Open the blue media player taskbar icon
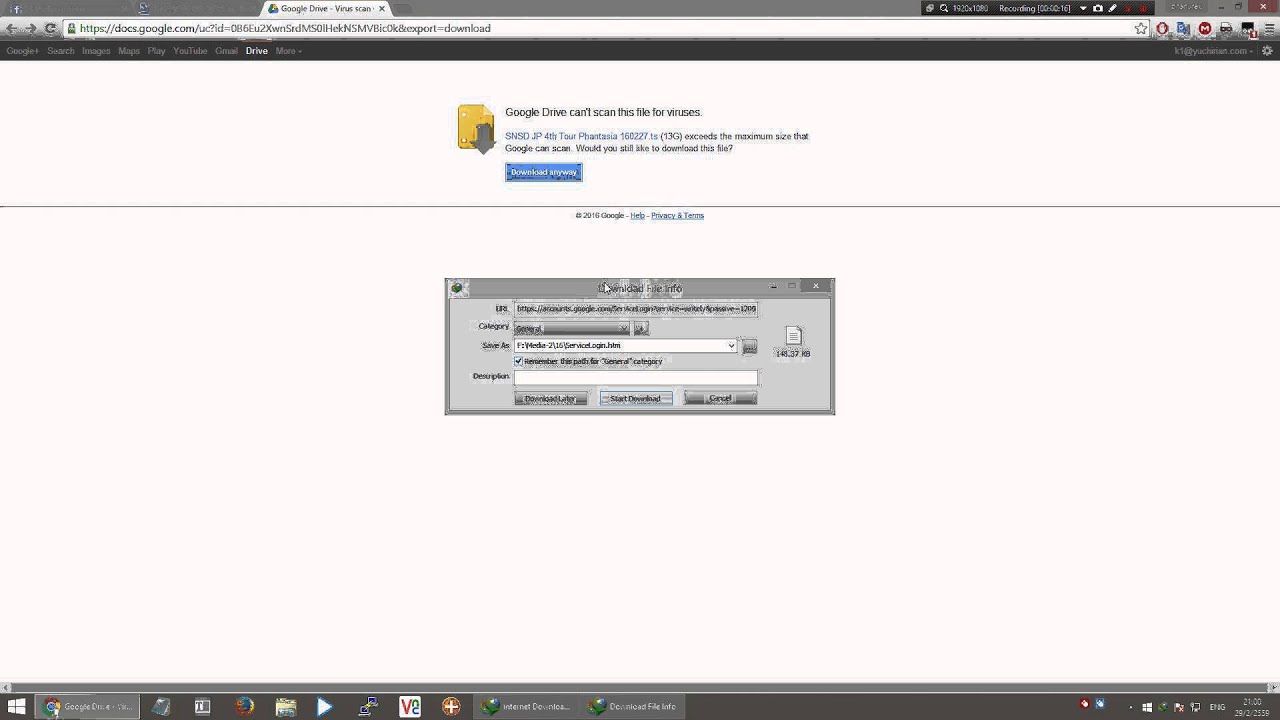Viewport: 1280px width, 720px height. (324, 706)
